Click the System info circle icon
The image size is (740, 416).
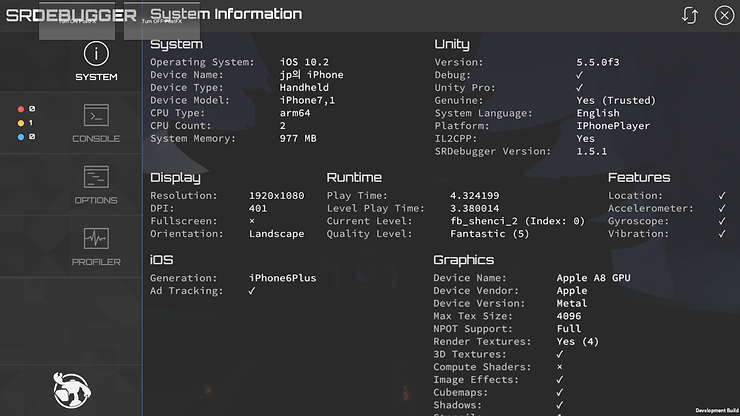pos(96,54)
